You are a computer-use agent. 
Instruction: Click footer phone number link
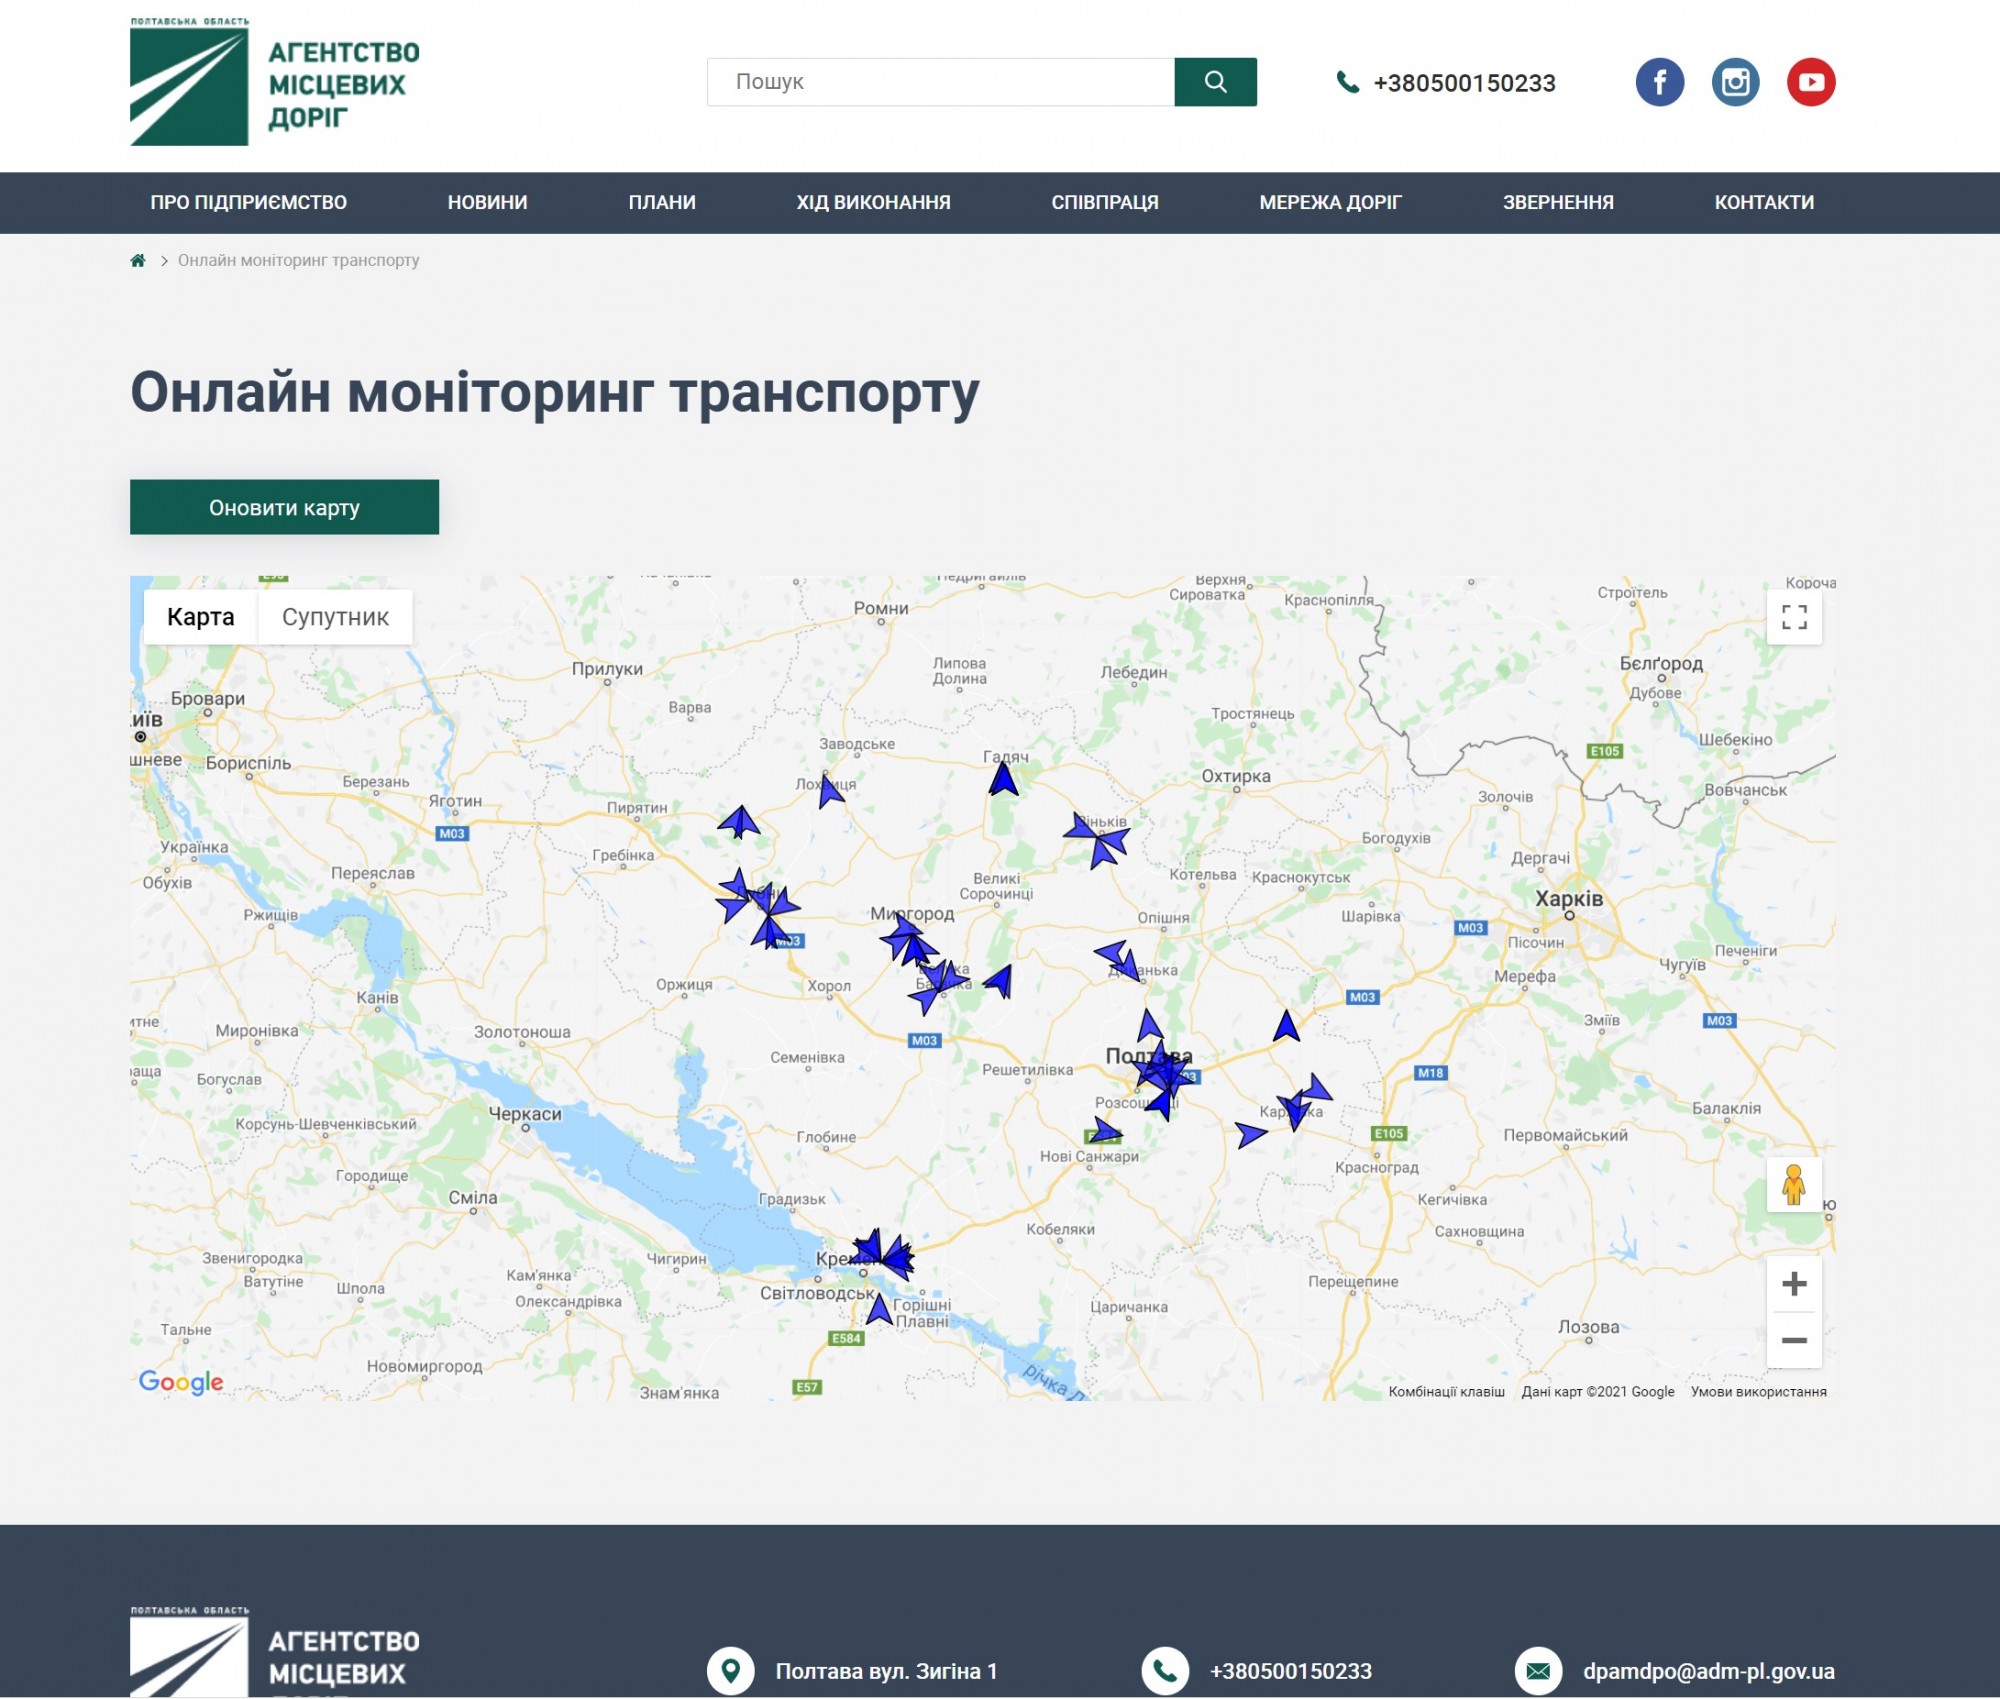(1291, 1671)
